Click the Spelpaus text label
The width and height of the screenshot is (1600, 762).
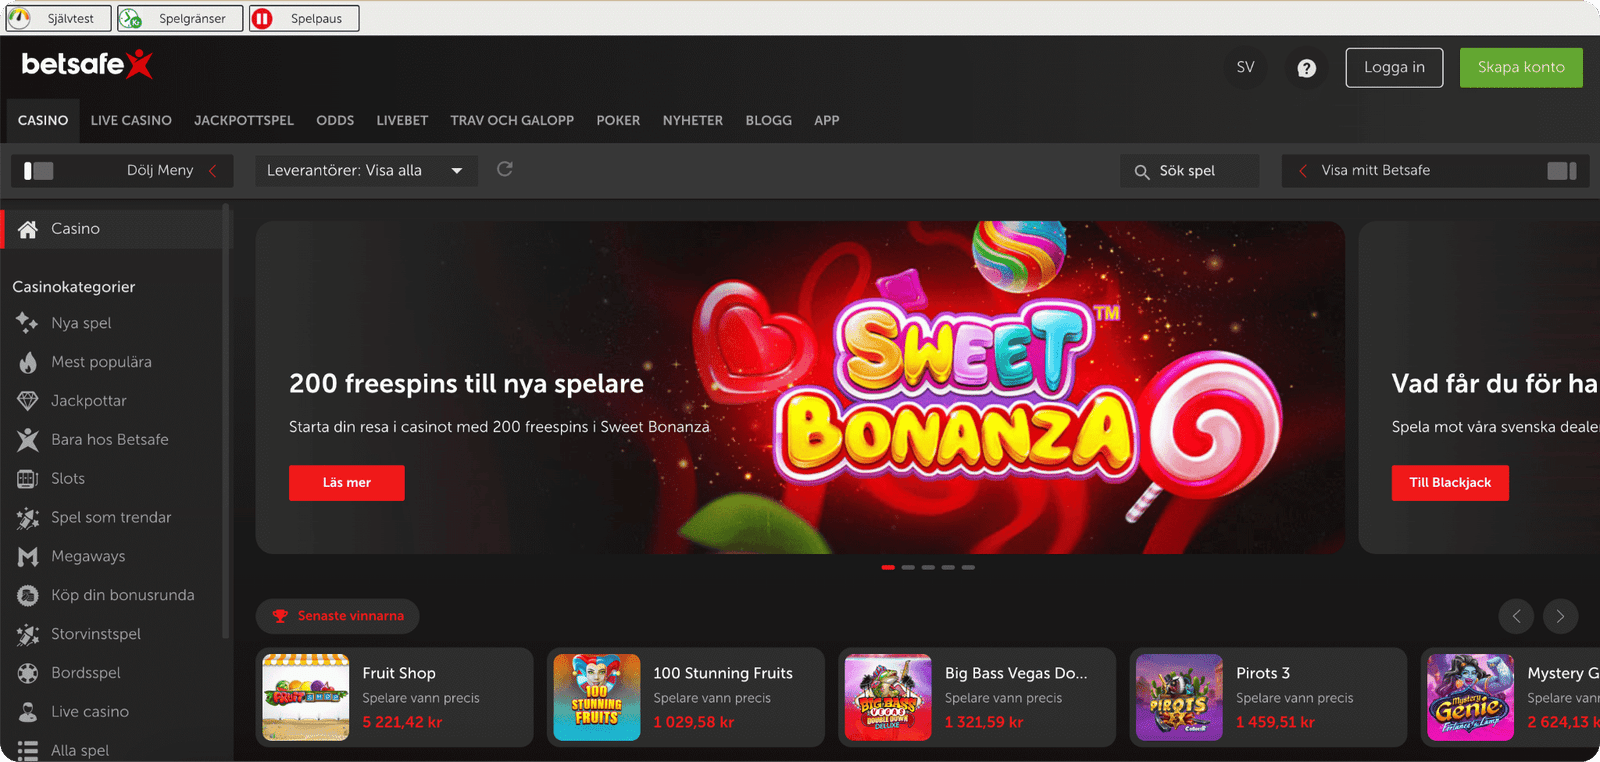pos(316,19)
